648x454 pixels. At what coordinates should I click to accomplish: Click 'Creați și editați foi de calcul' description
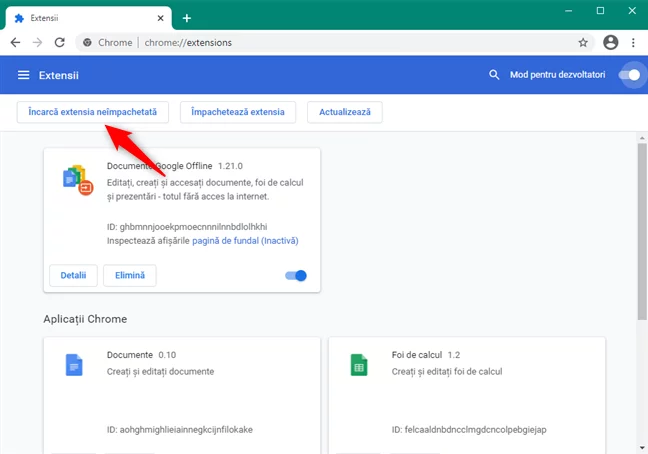click(447, 371)
